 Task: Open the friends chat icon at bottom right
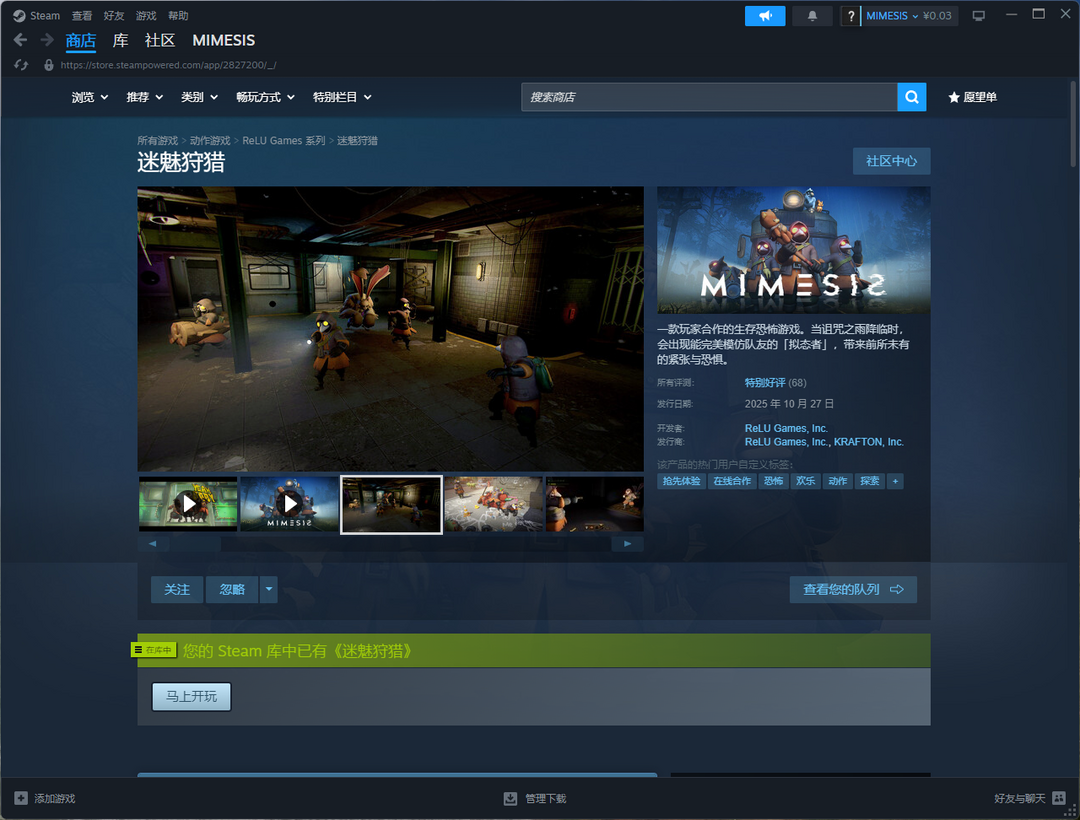pyautogui.click(x=1059, y=798)
